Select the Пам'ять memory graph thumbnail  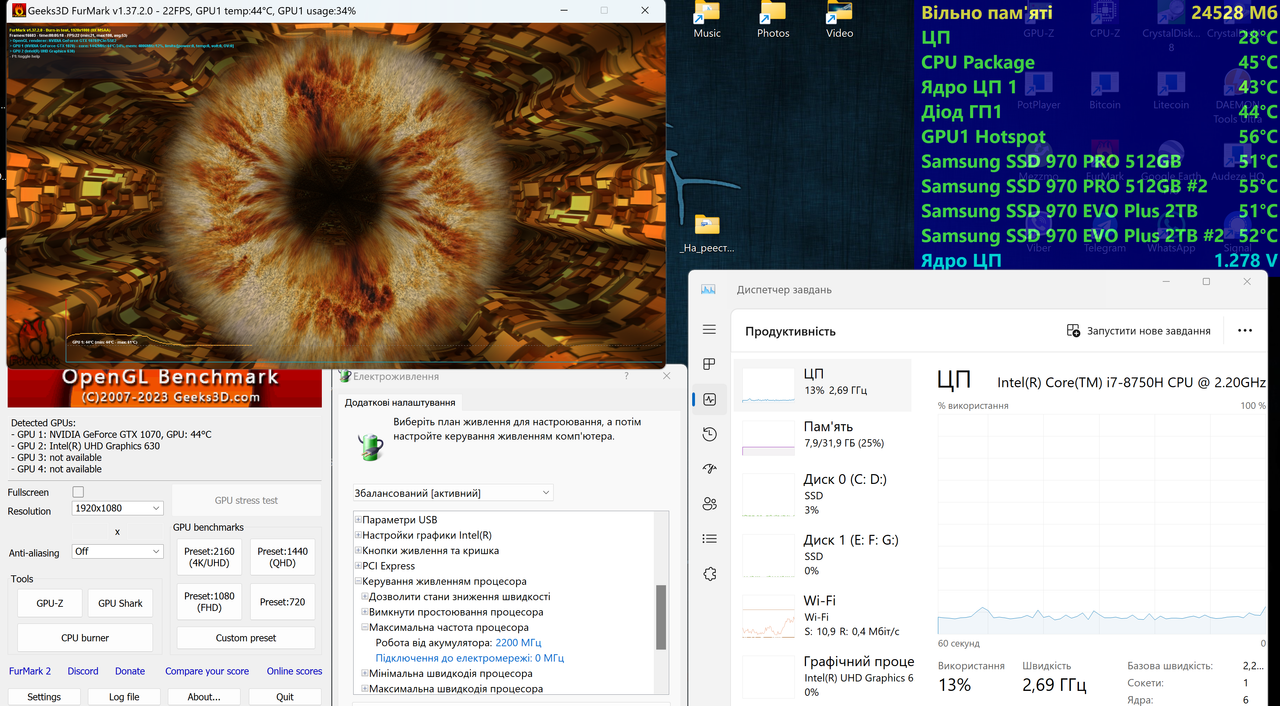point(767,436)
